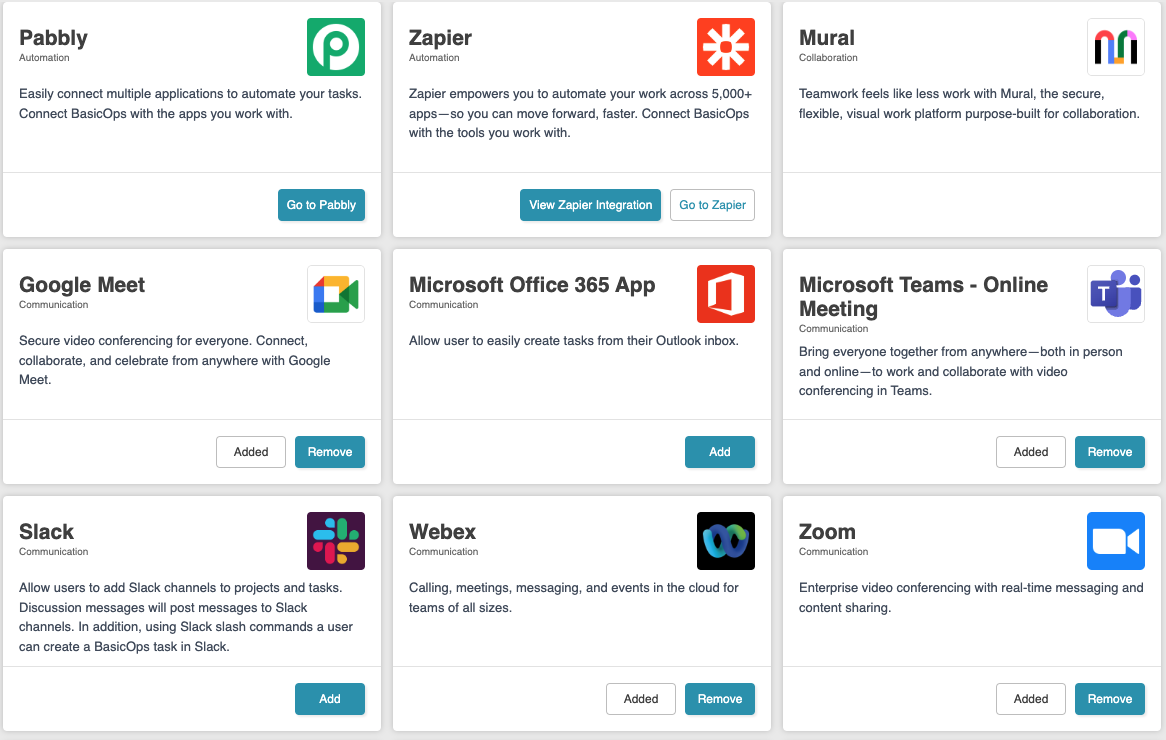The image size is (1166, 740).
Task: Remove the Webex integration
Action: point(720,698)
